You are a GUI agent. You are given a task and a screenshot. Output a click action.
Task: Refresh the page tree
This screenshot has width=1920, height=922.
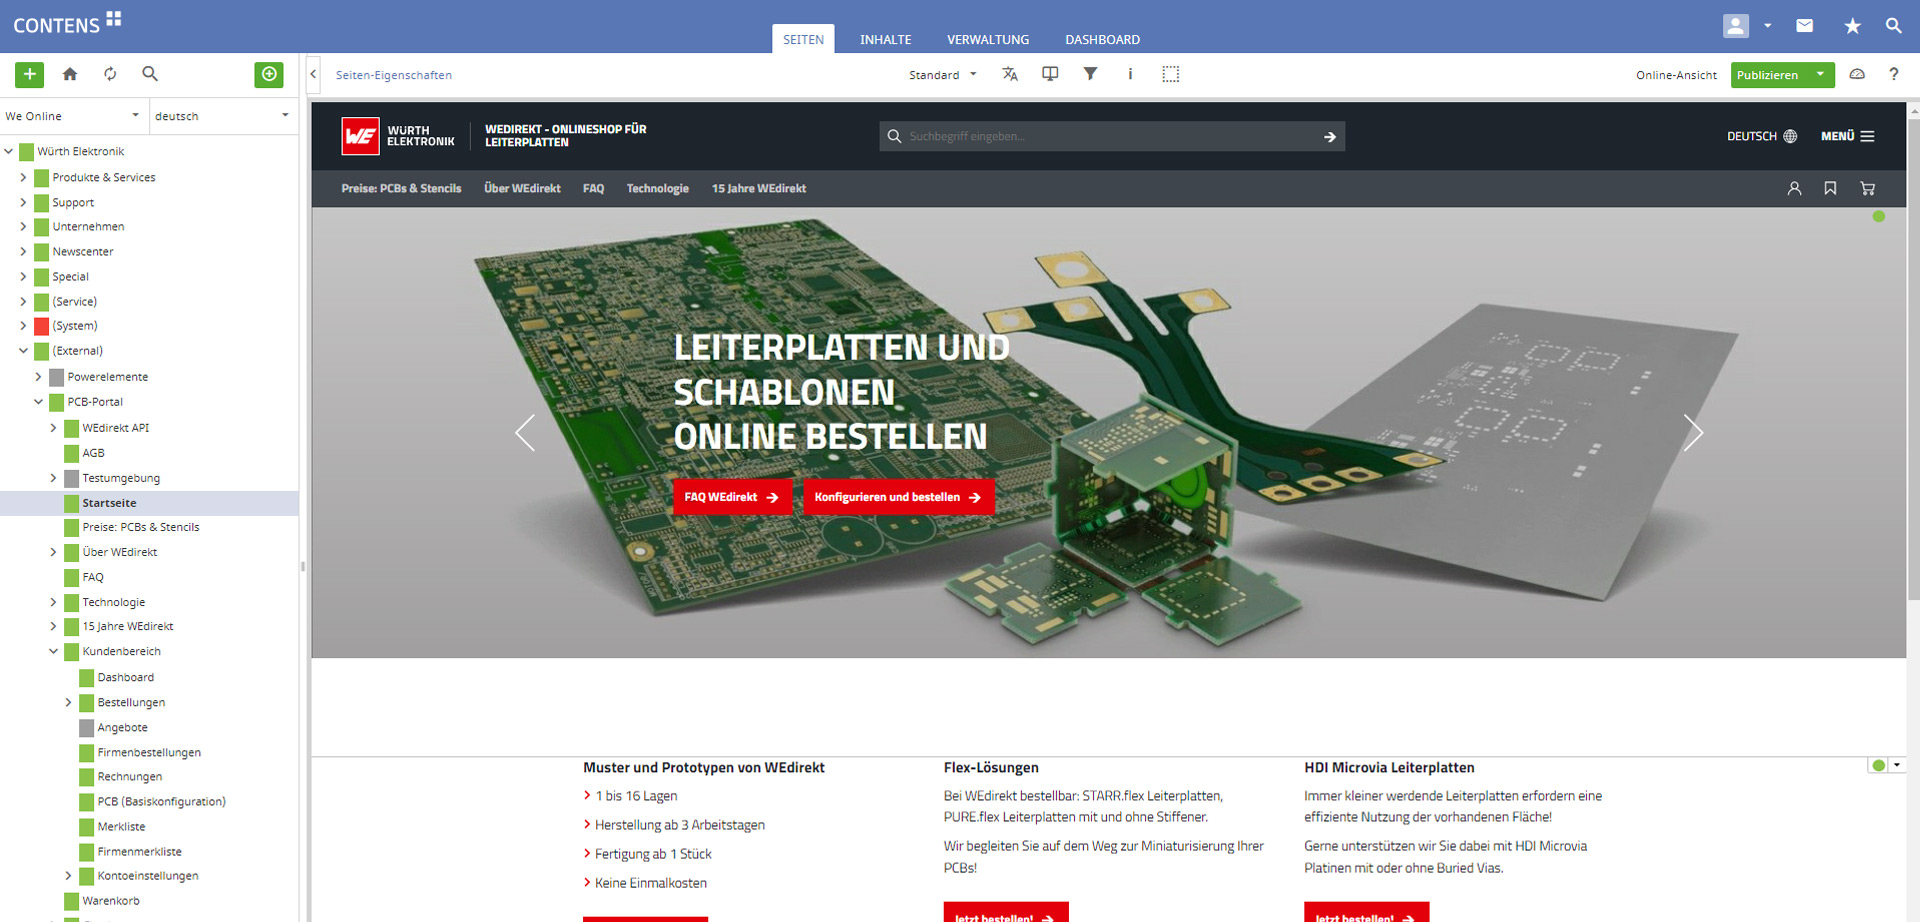(x=110, y=74)
